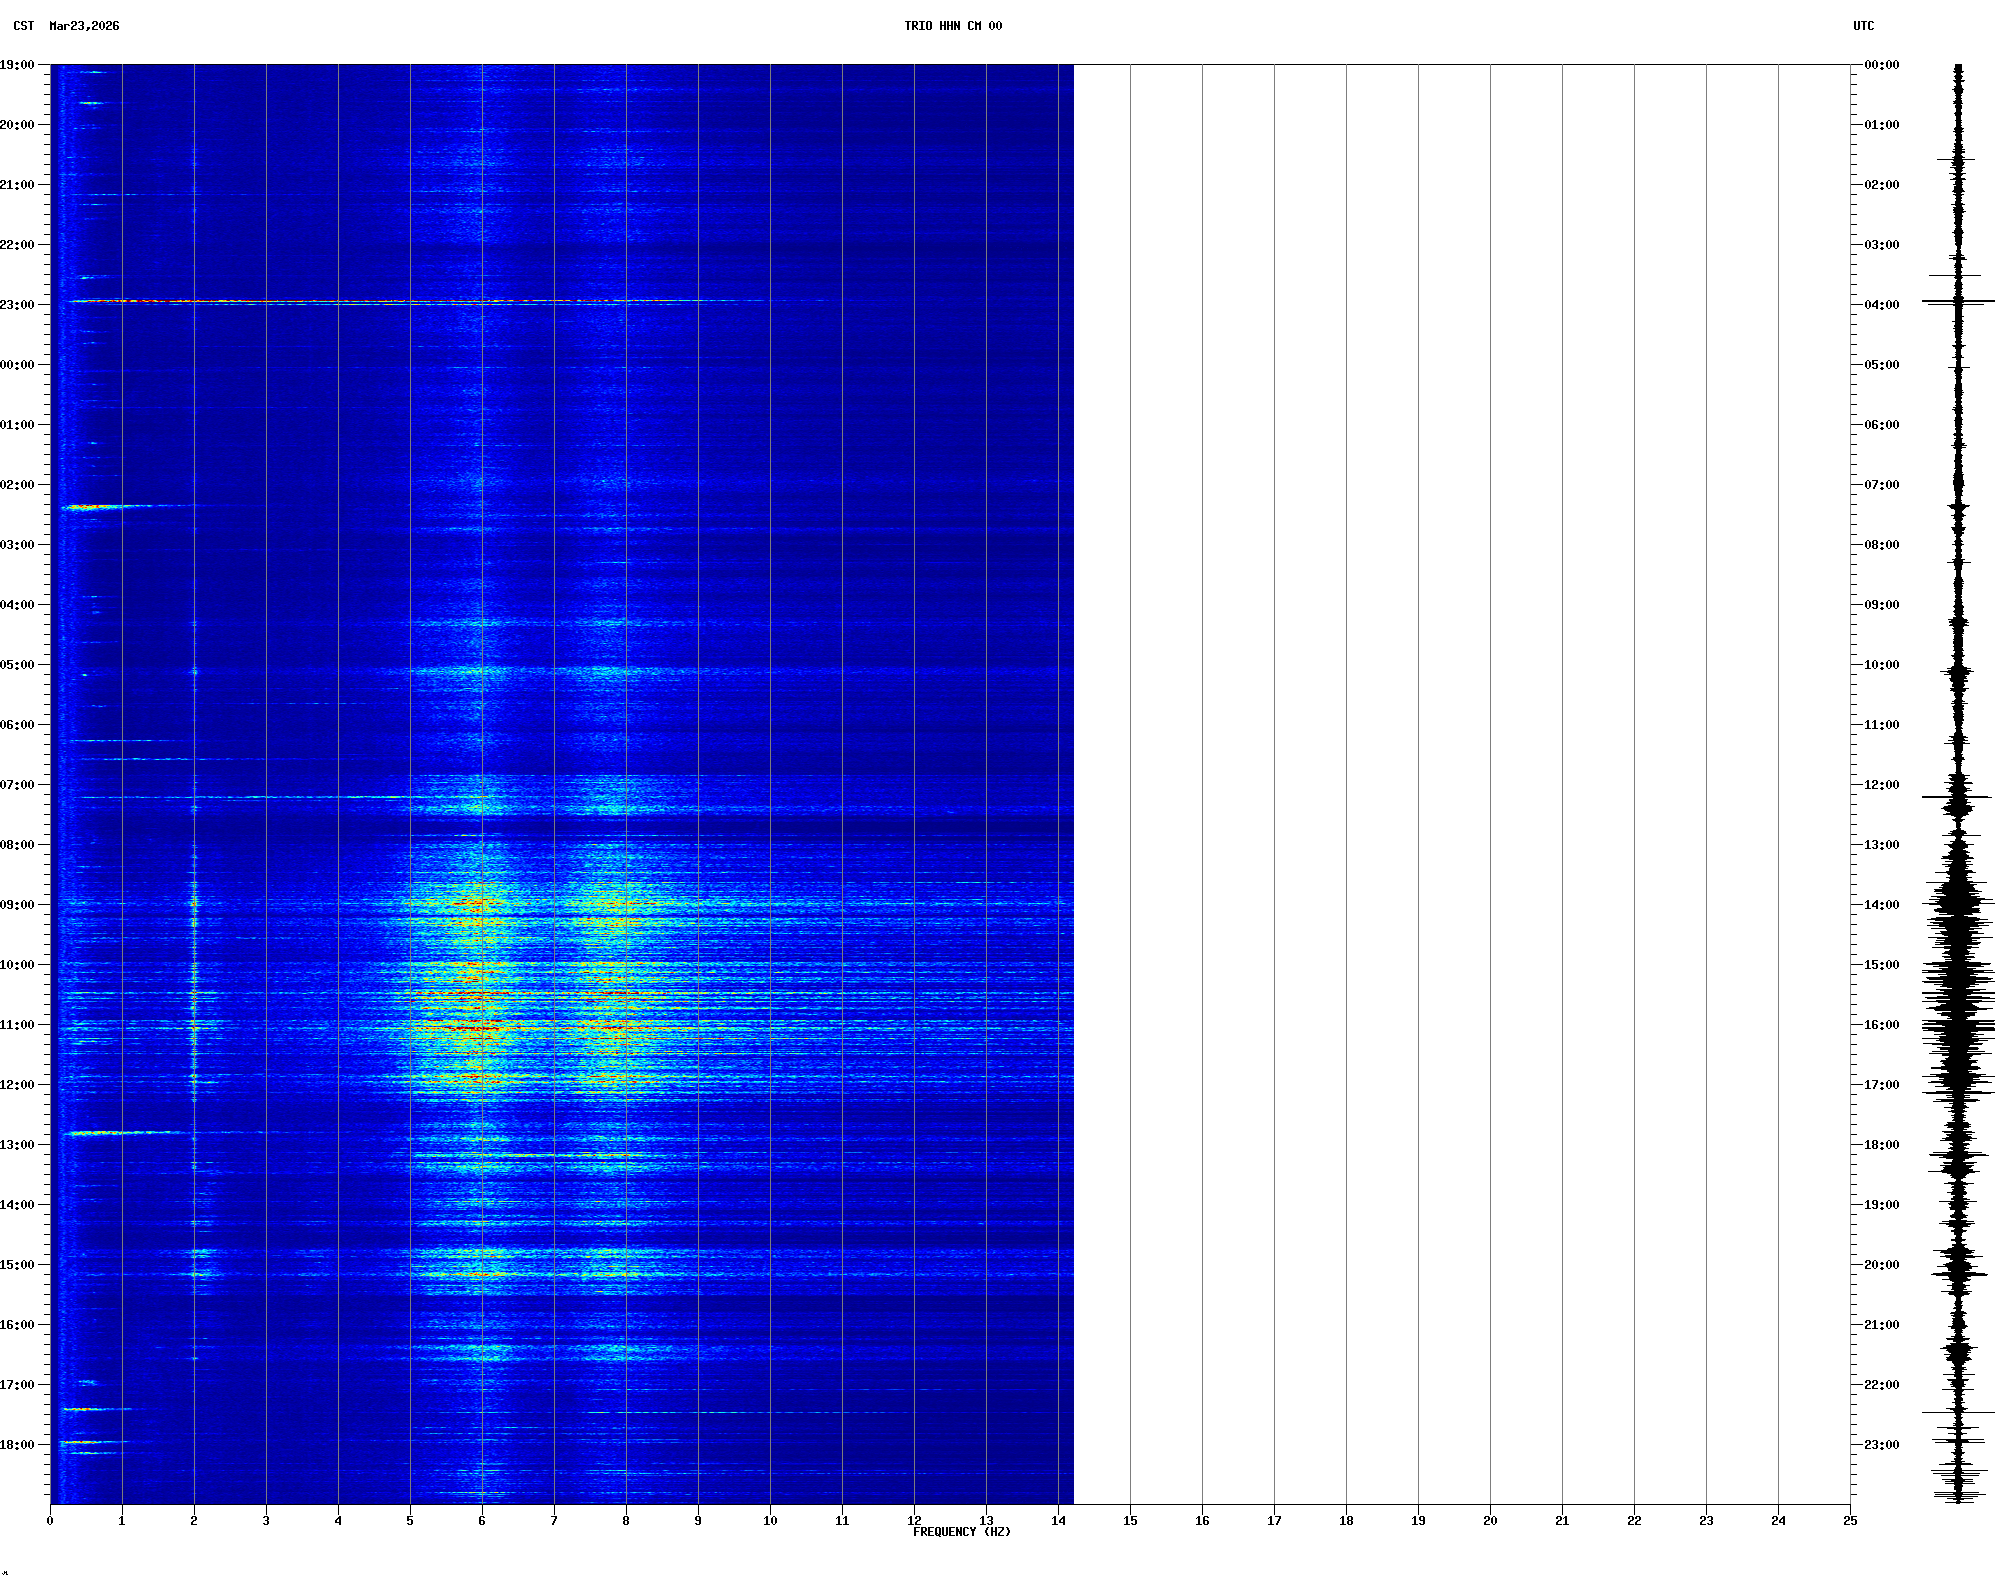The width and height of the screenshot is (2002, 1584).
Task: Click the CST header label
Action: click(x=23, y=26)
